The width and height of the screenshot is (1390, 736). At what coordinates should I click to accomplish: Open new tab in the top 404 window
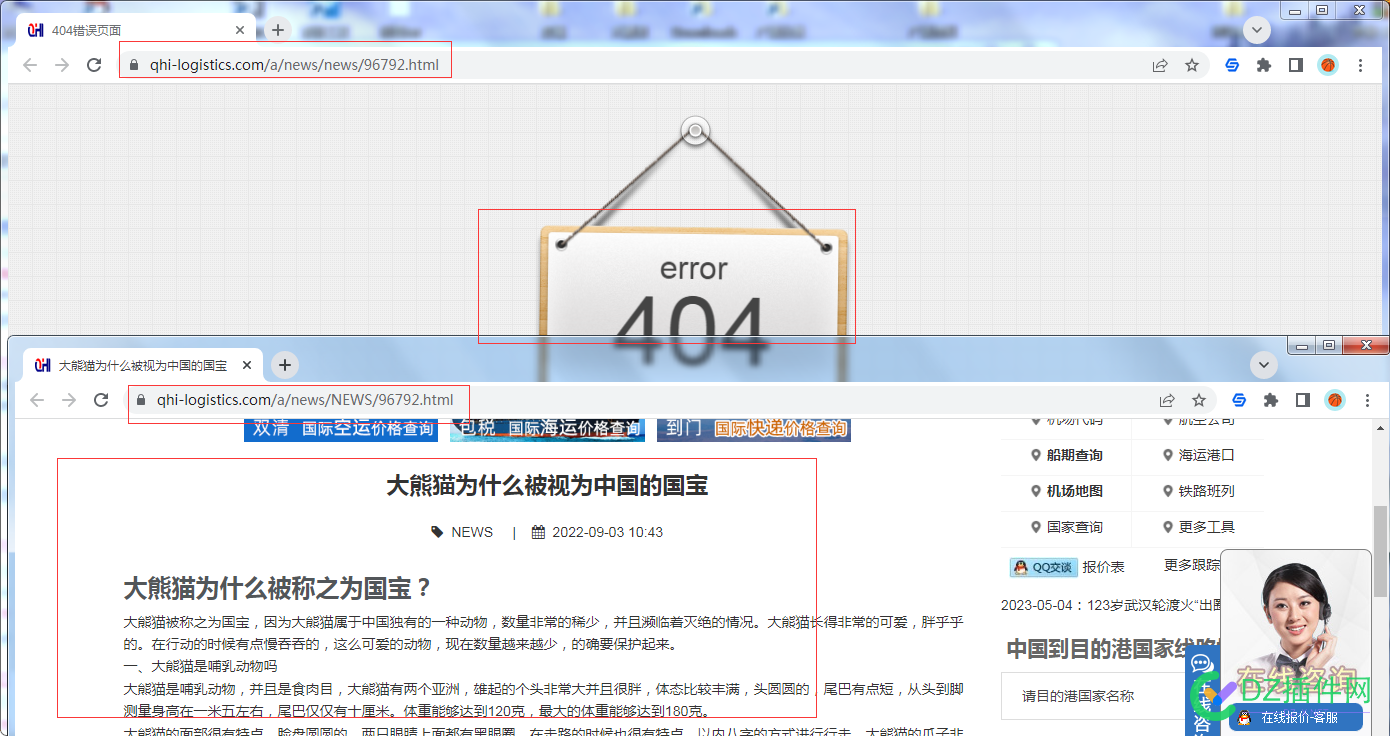[278, 30]
